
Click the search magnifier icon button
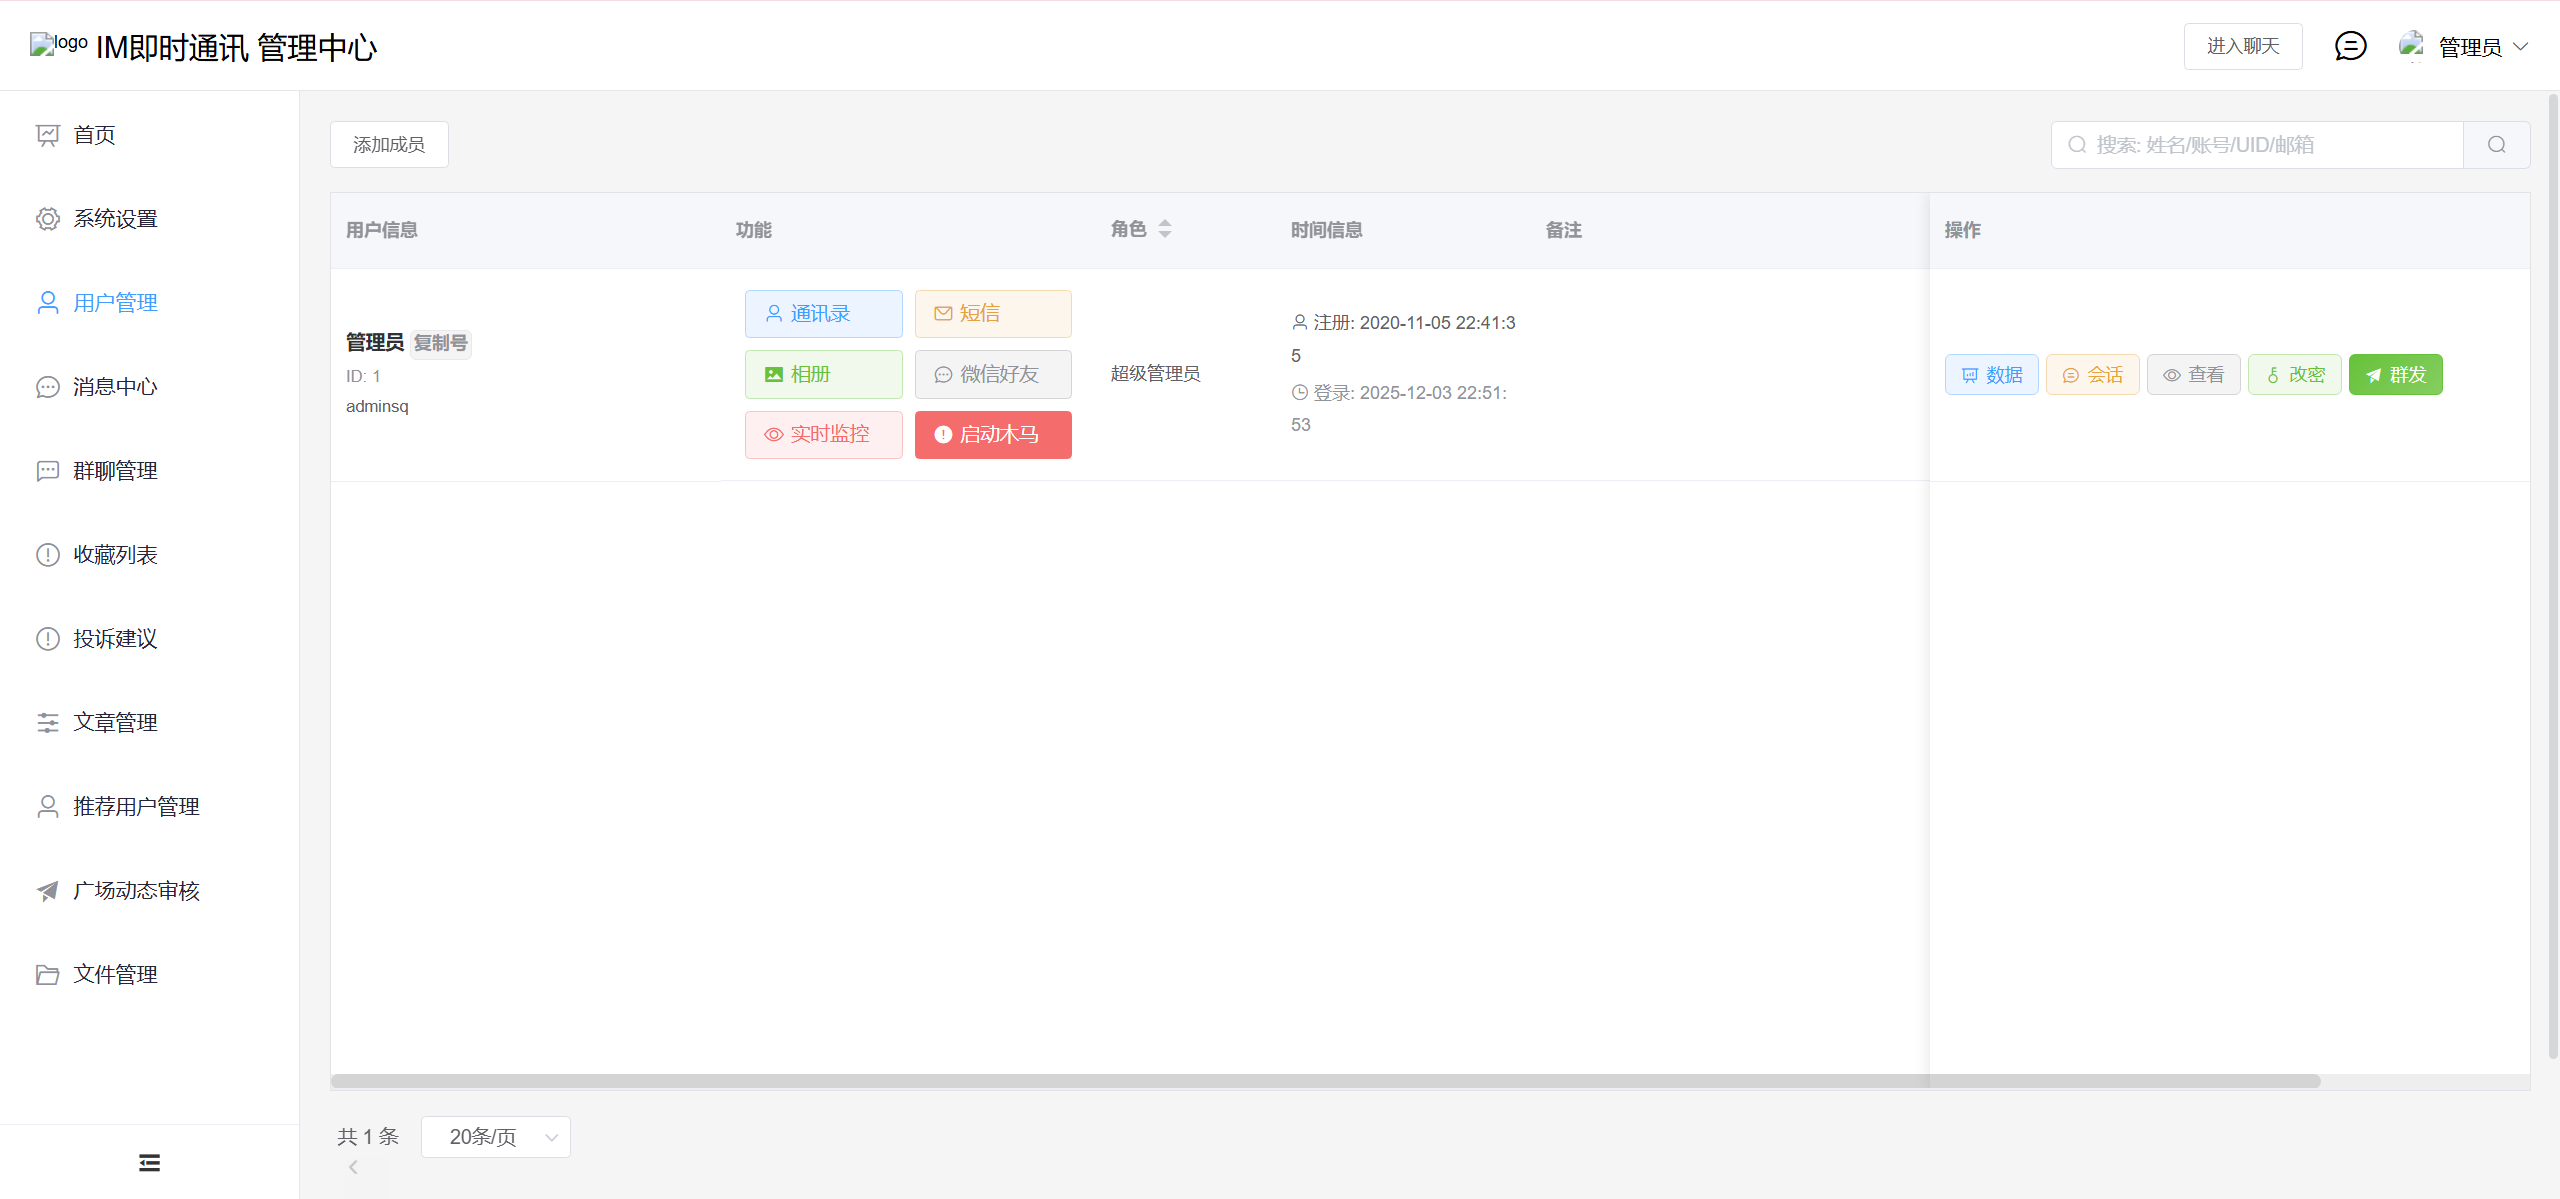point(2496,145)
